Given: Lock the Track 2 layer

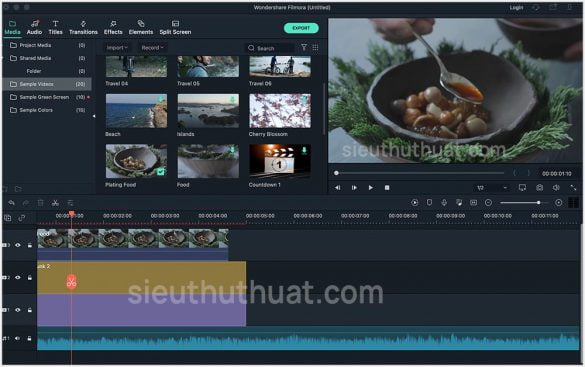Looking at the screenshot, I should pyautogui.click(x=29, y=277).
